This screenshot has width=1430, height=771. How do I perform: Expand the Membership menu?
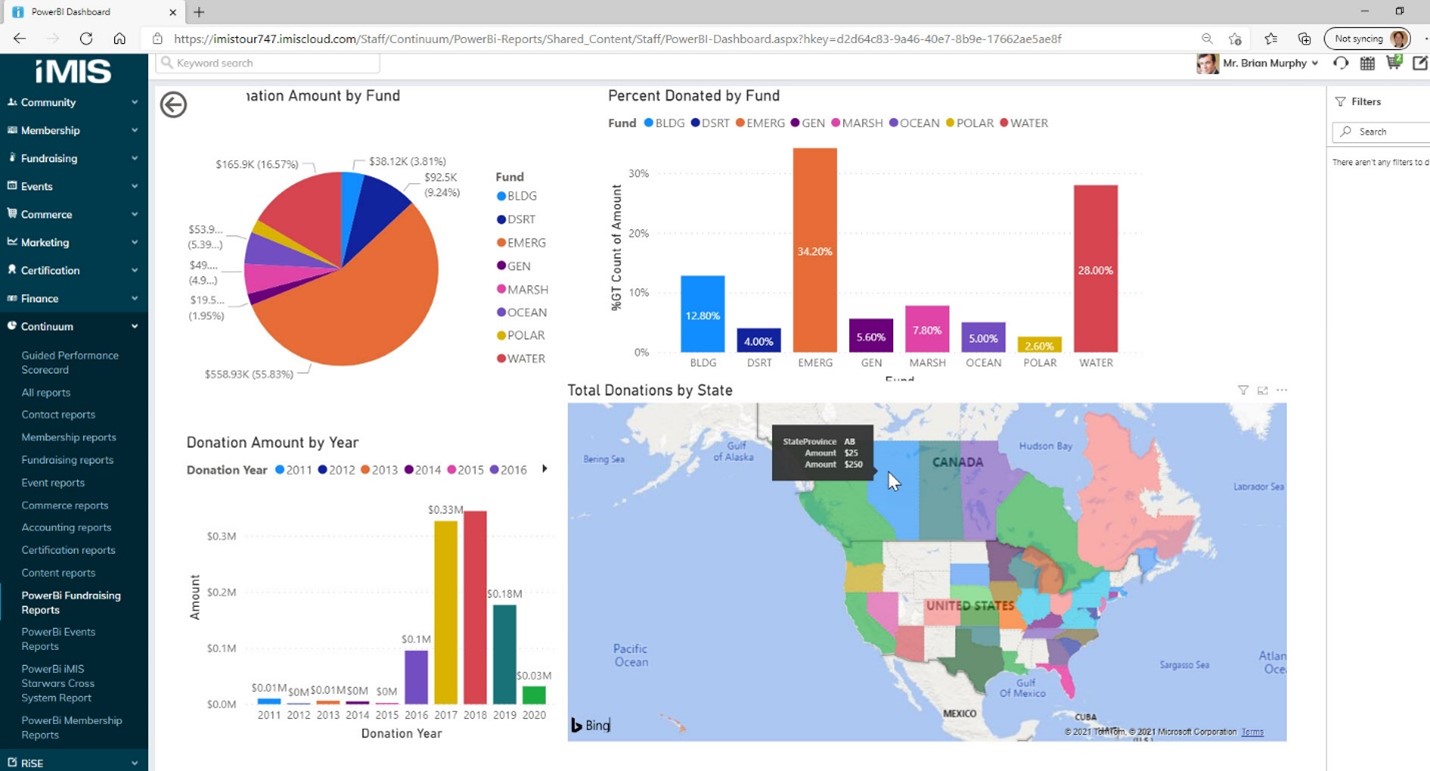(x=73, y=130)
